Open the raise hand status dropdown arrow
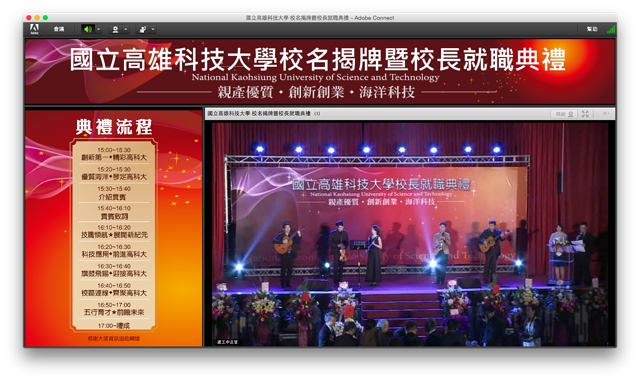The width and height of the screenshot is (640, 381). point(153,29)
